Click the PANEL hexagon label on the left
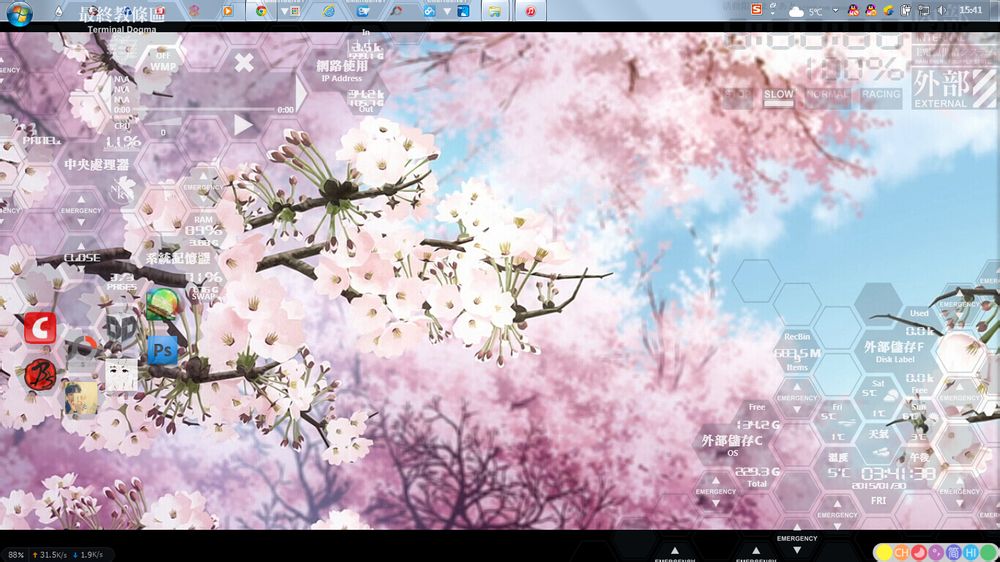This screenshot has height=562, width=1000. coord(41,140)
